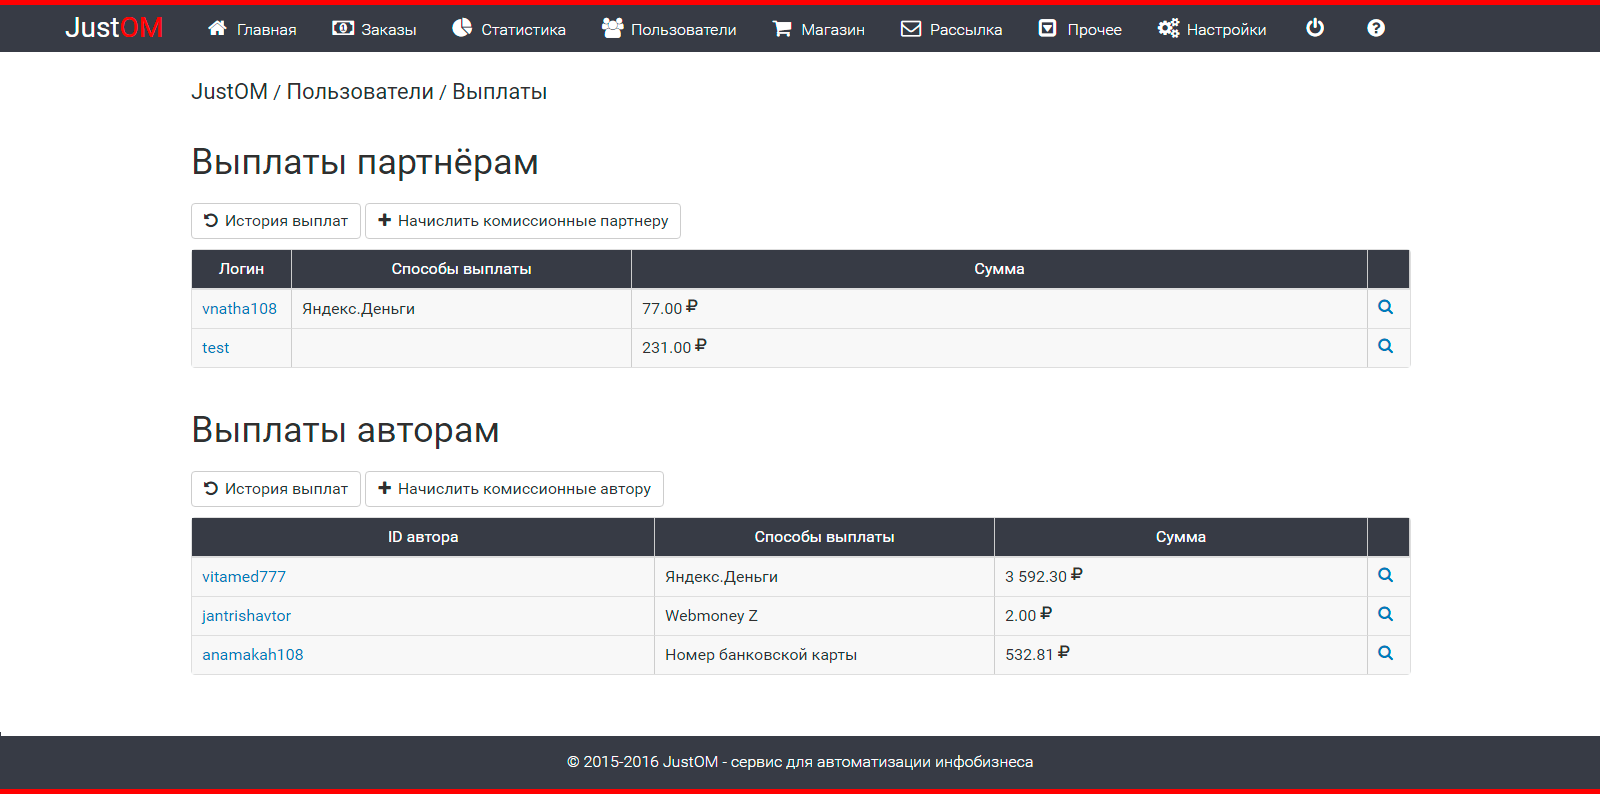Screen dimensions: 1600x794
Task: Open details magnifier for anamakah108
Action: click(x=1385, y=654)
